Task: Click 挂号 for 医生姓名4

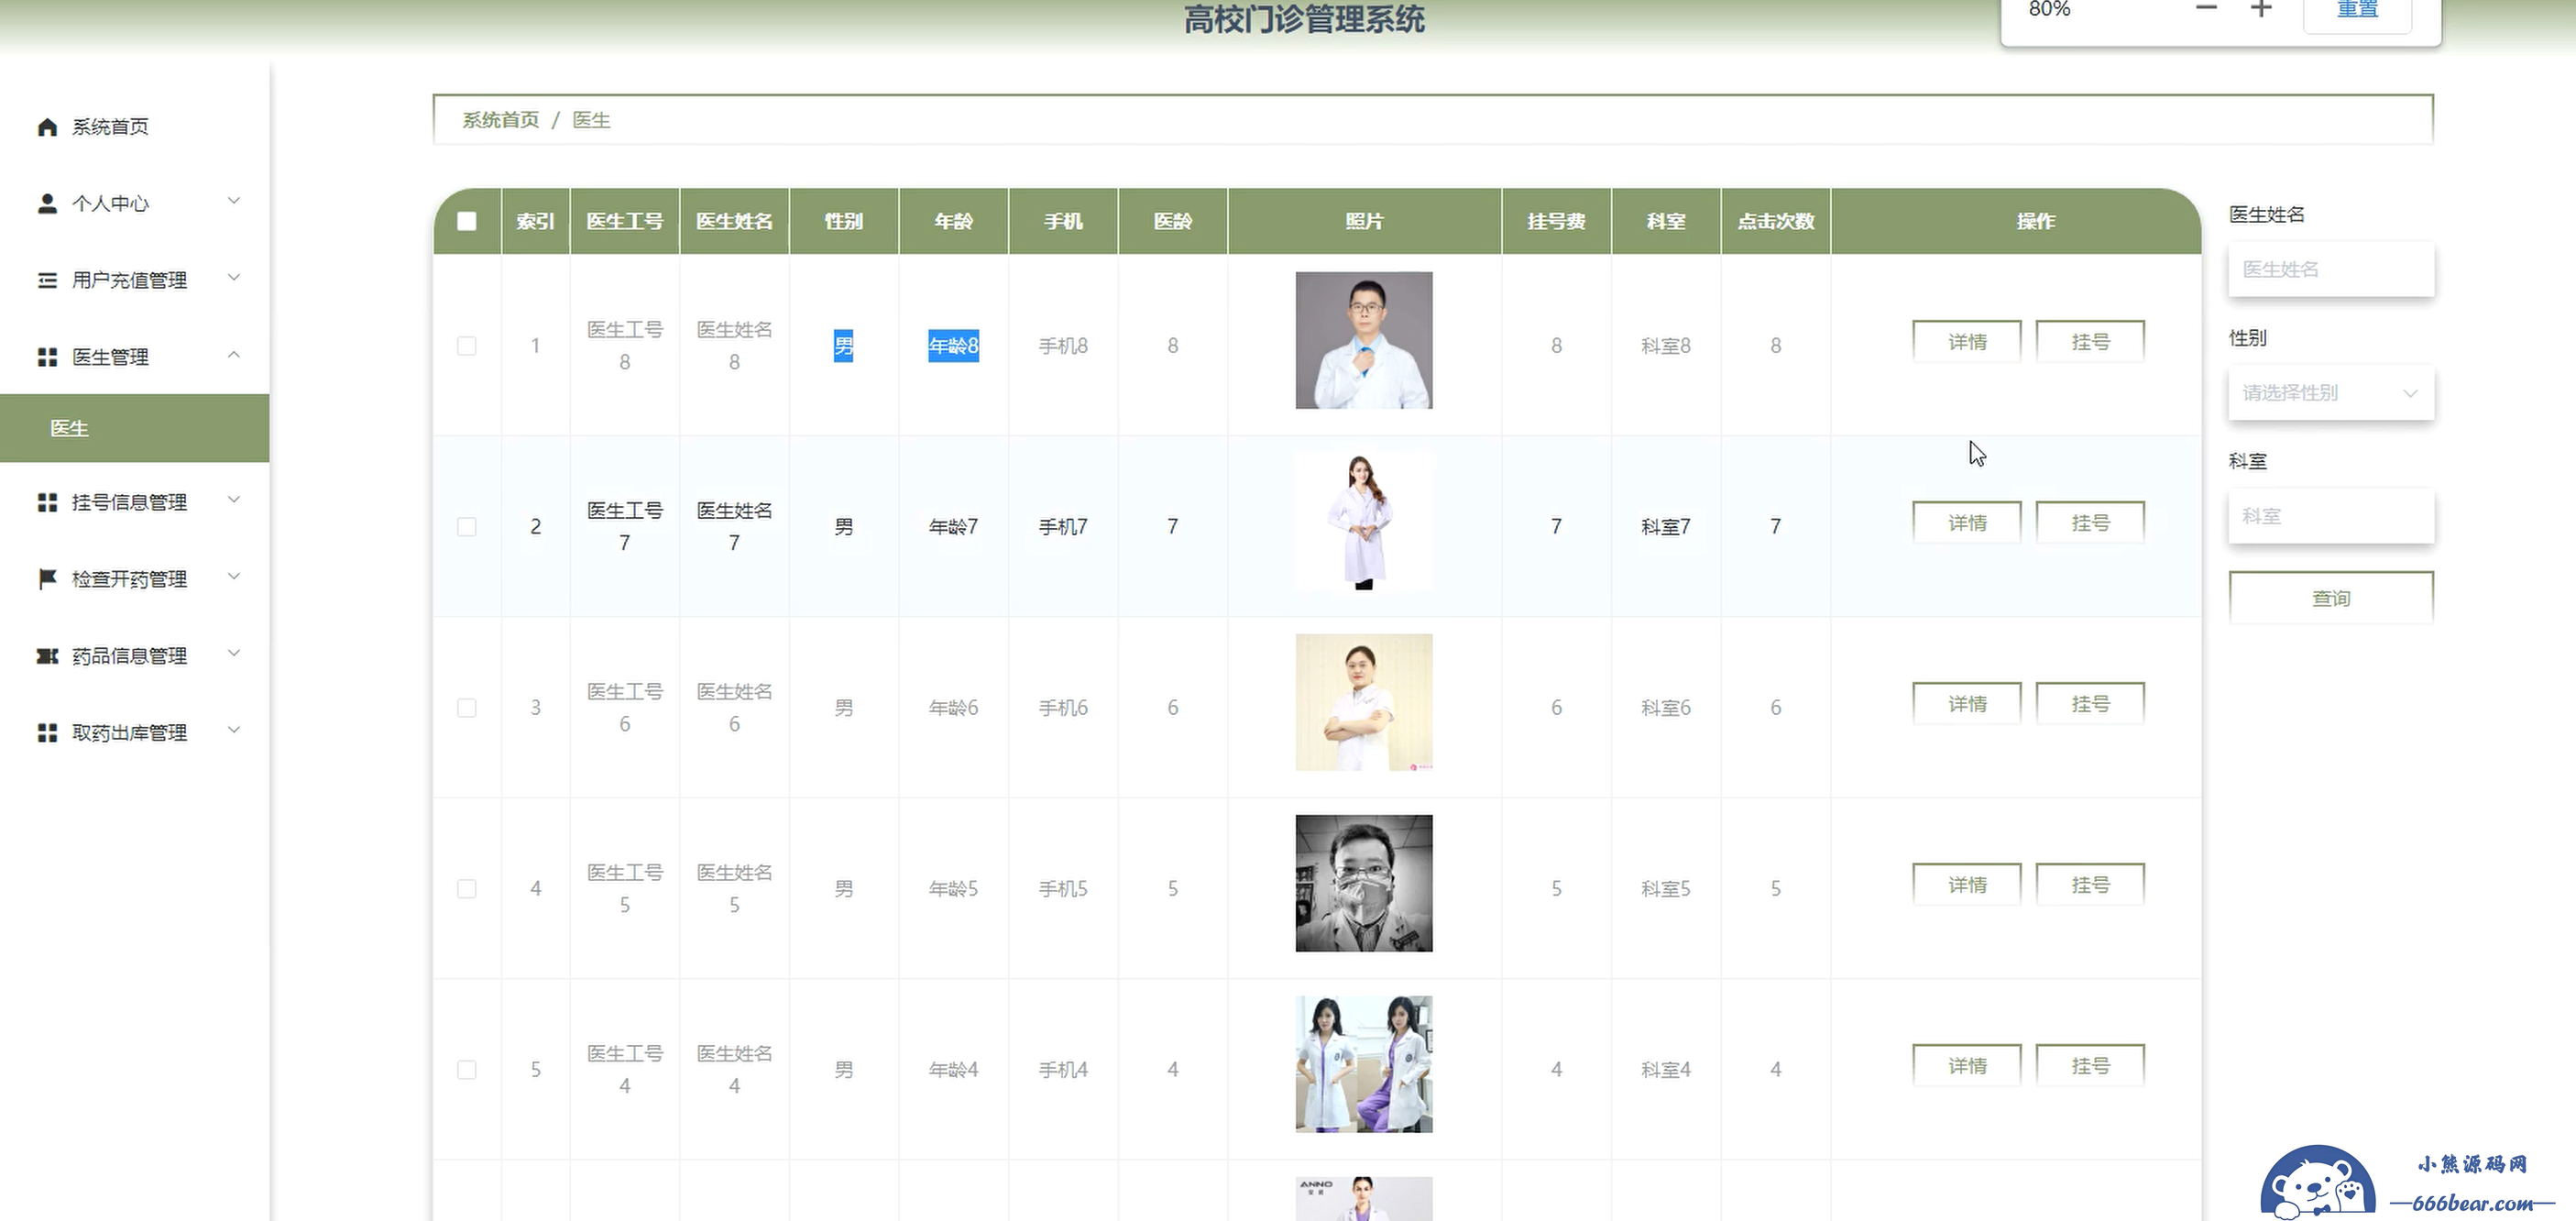Action: click(2090, 1066)
